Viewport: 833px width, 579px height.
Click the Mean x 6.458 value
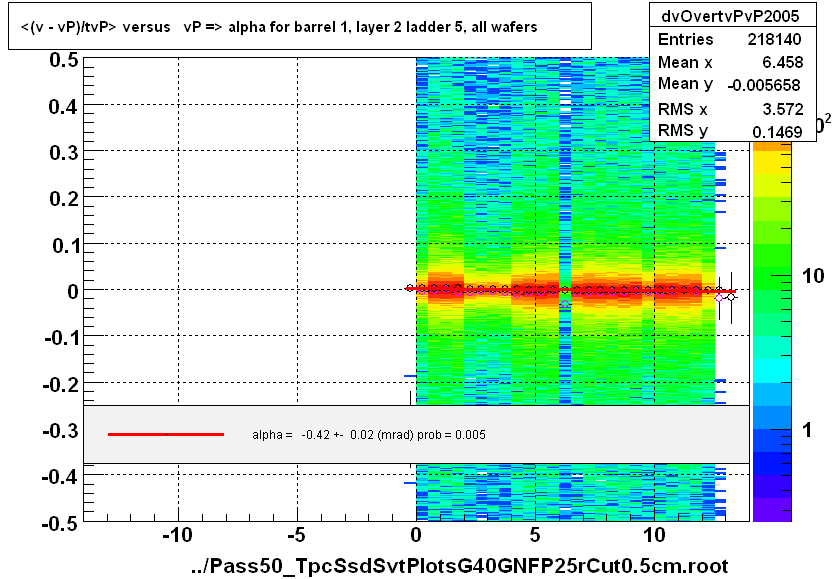[783, 62]
